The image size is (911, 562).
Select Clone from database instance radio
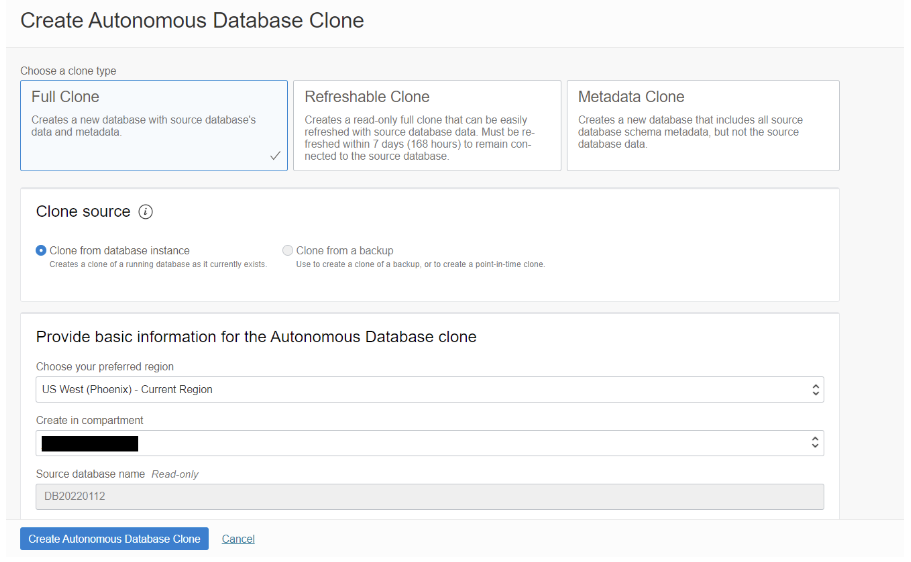(x=41, y=250)
